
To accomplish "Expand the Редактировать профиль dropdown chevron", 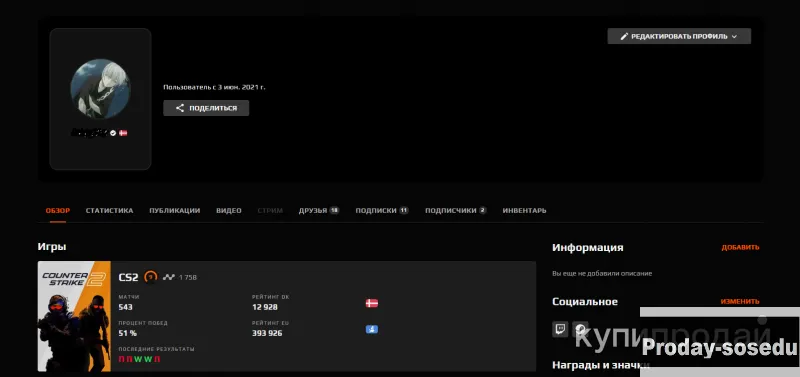I will pos(734,37).
